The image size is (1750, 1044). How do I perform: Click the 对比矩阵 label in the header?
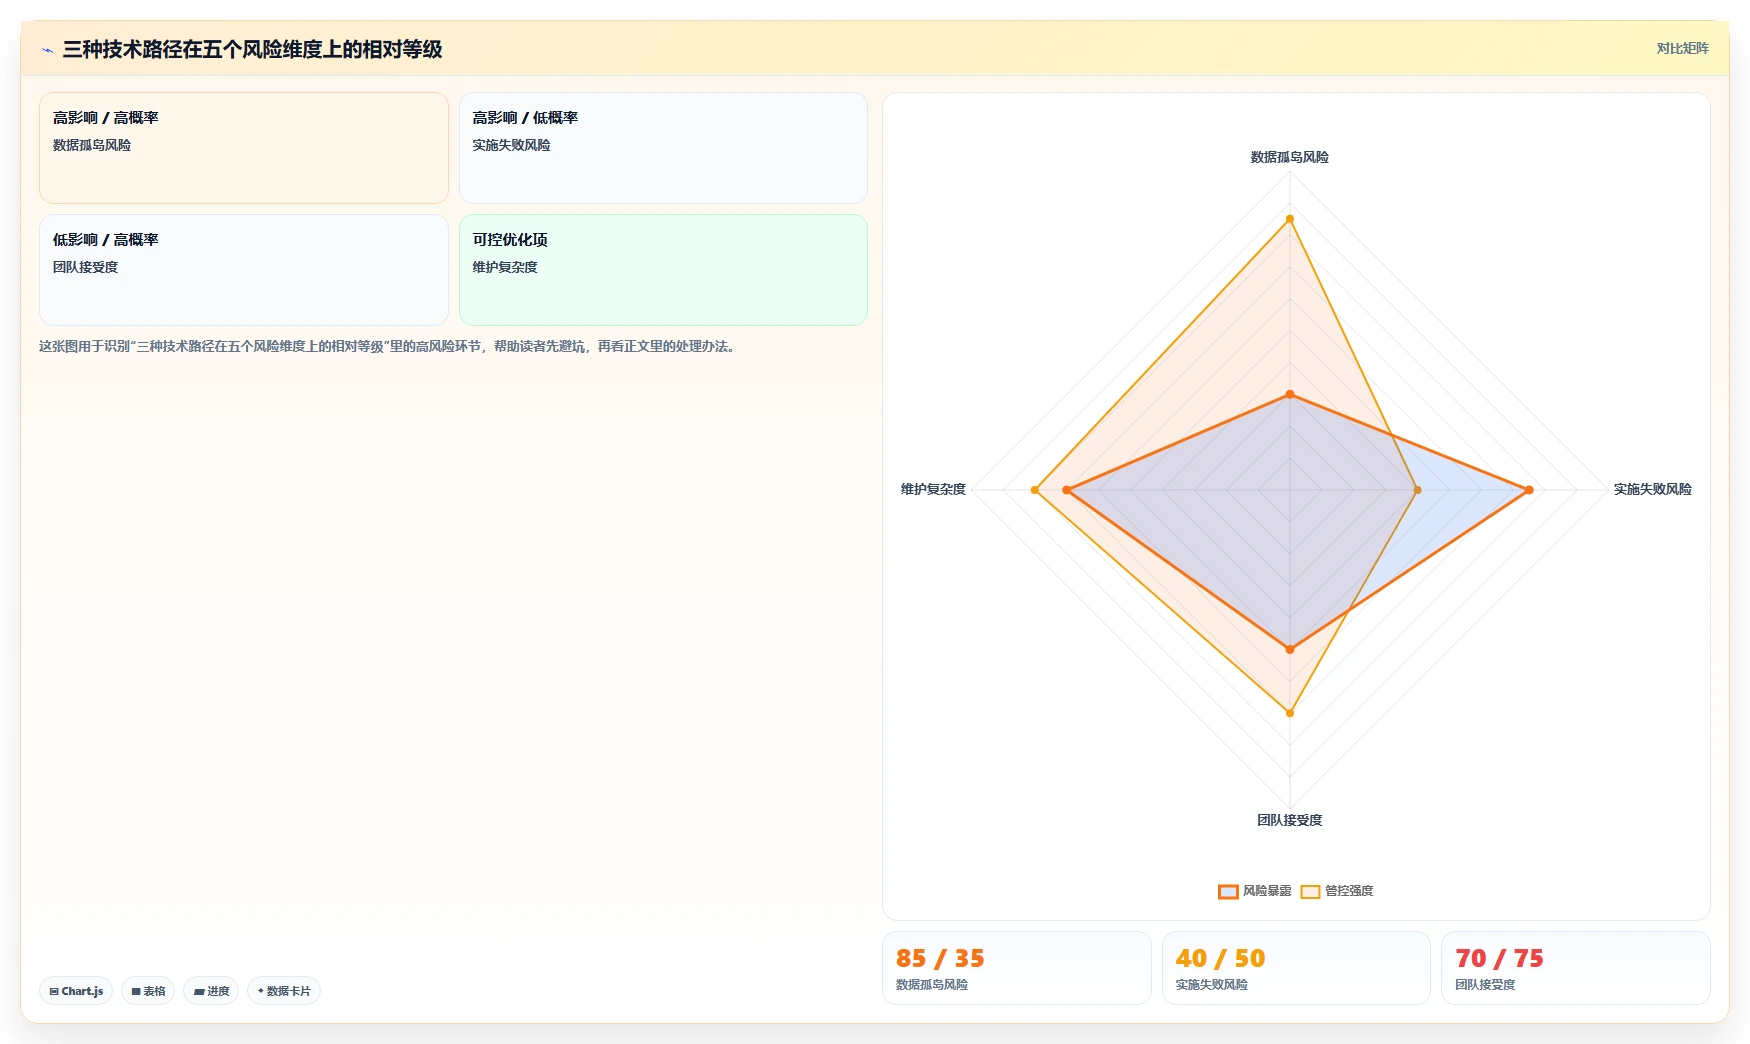tap(1683, 48)
